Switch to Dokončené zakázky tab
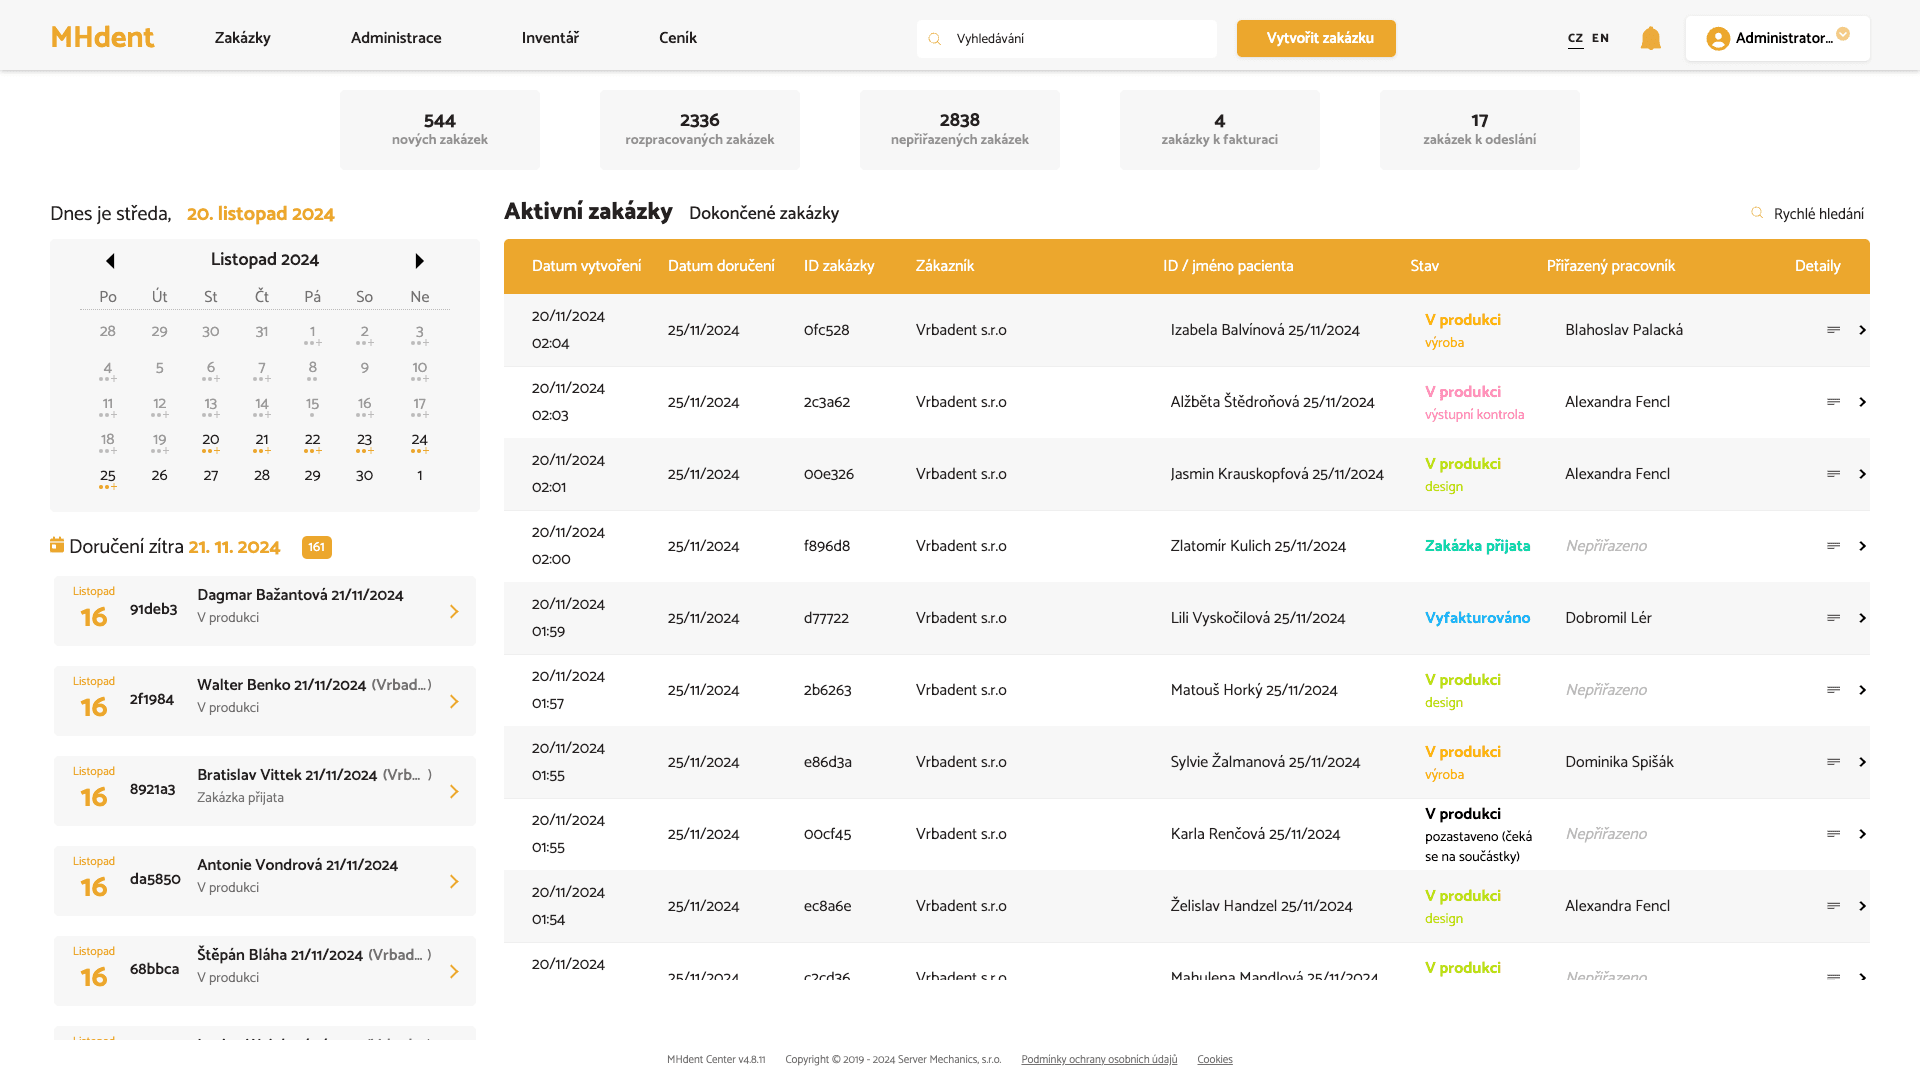Viewport: 1920px width, 1080px height. coord(763,213)
